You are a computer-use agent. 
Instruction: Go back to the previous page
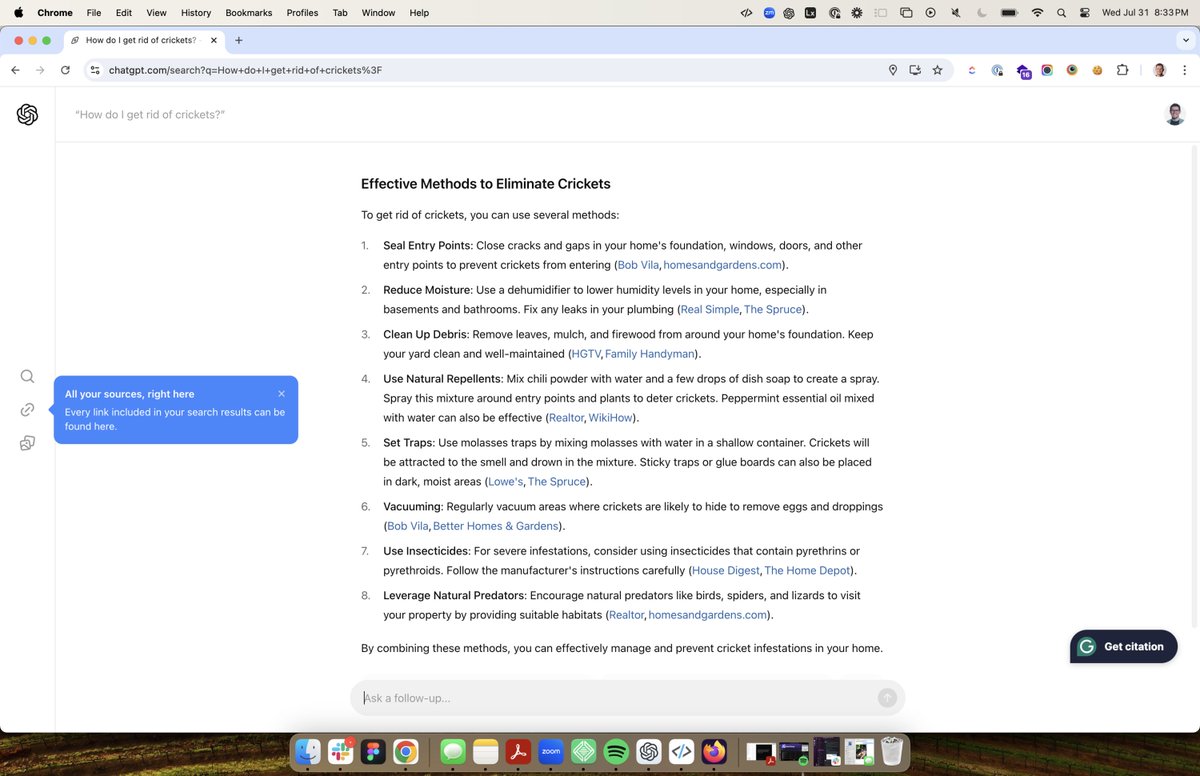(x=15, y=70)
